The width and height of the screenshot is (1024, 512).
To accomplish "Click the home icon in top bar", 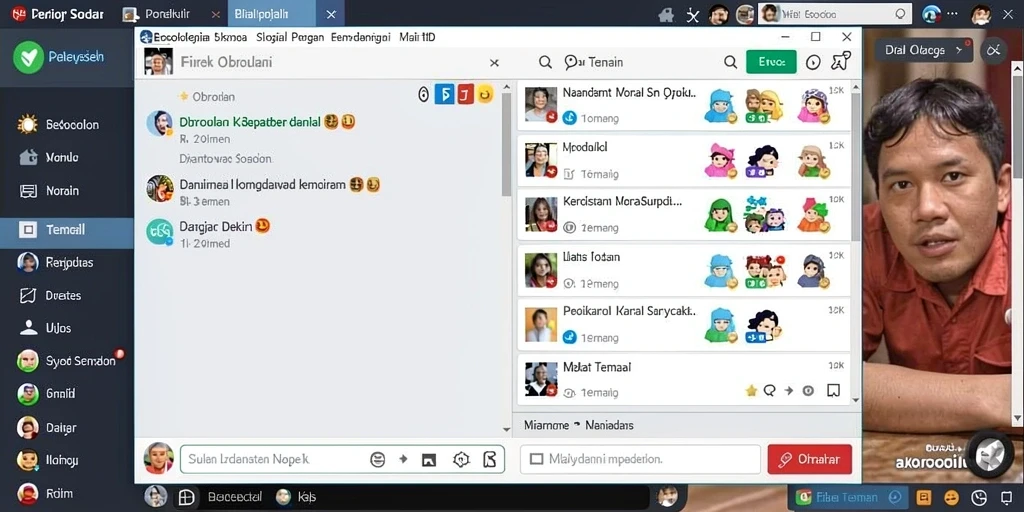I will pyautogui.click(x=666, y=14).
